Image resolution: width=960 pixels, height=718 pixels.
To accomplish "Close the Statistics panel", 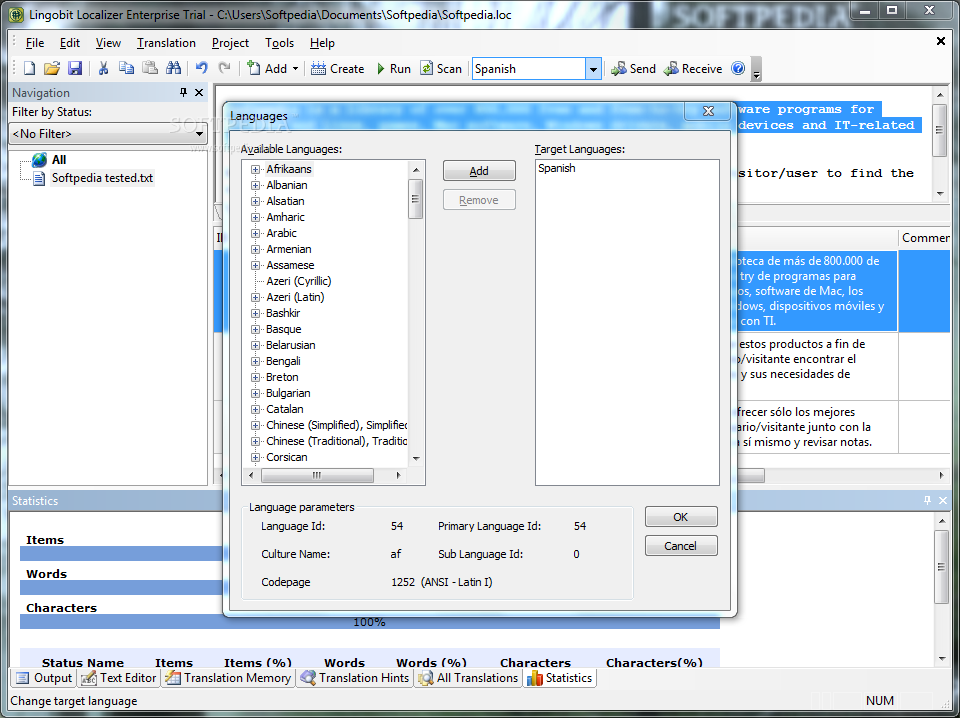I will (x=943, y=500).
